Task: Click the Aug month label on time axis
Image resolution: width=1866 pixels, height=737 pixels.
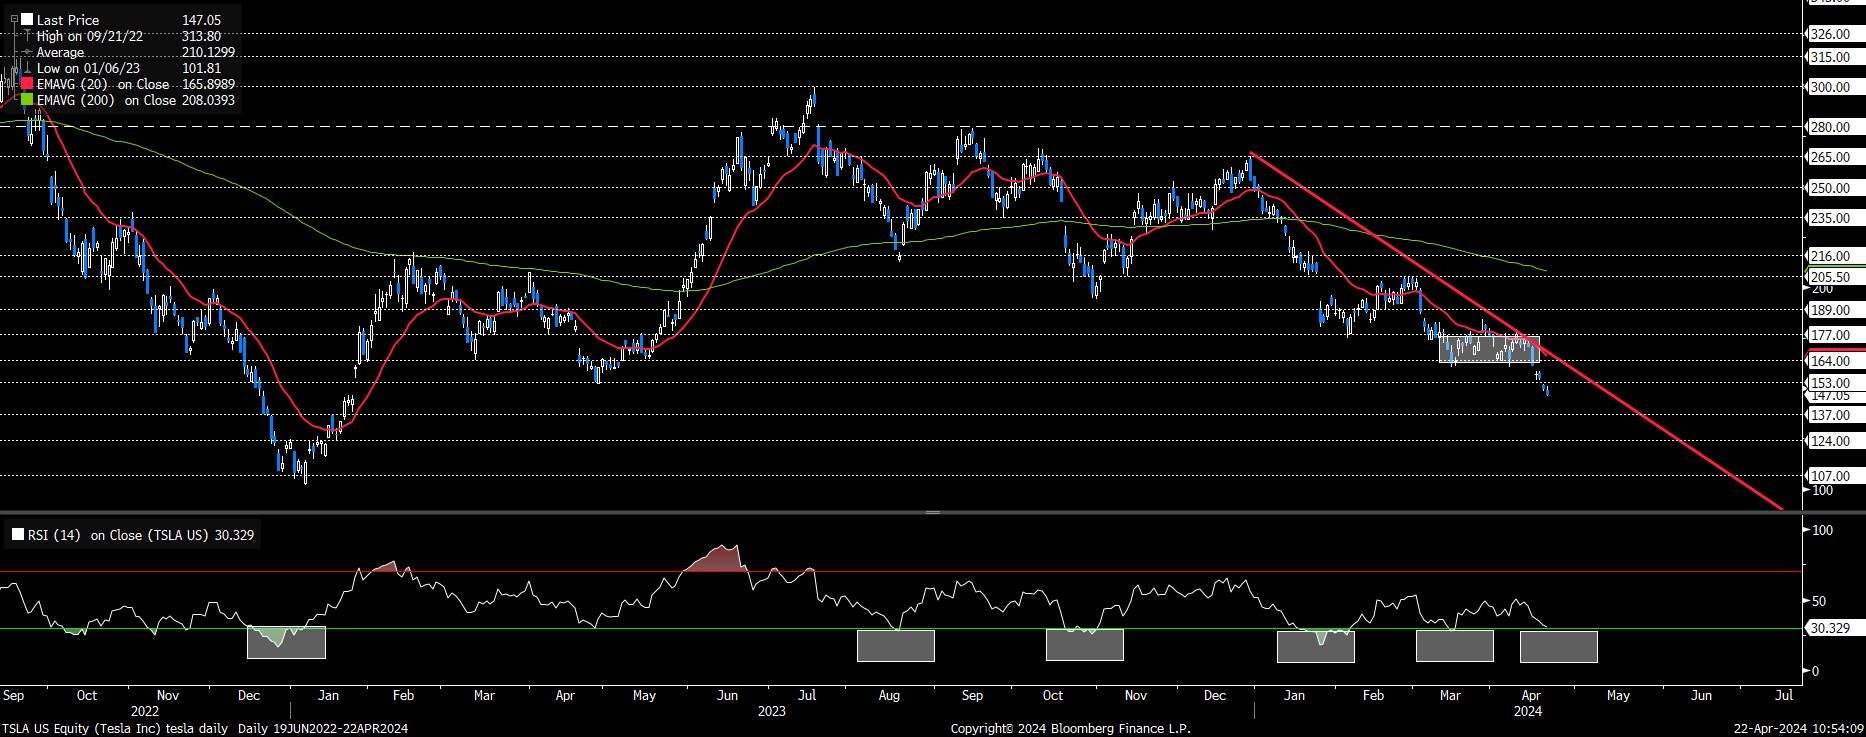Action: click(889, 695)
